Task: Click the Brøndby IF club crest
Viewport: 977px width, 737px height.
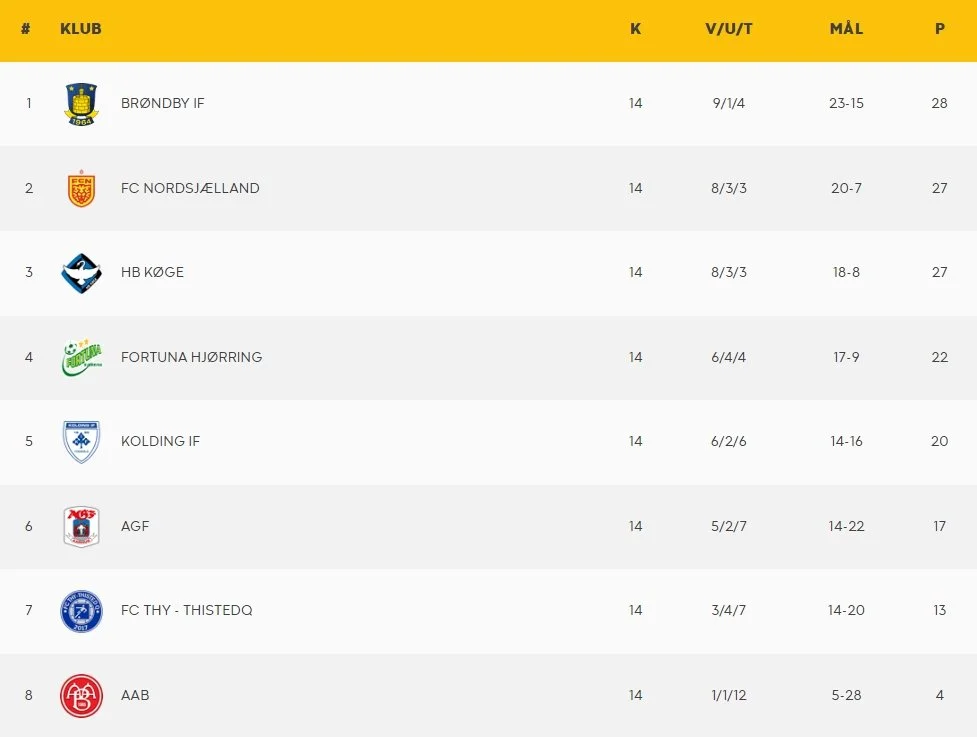Action: point(82,104)
